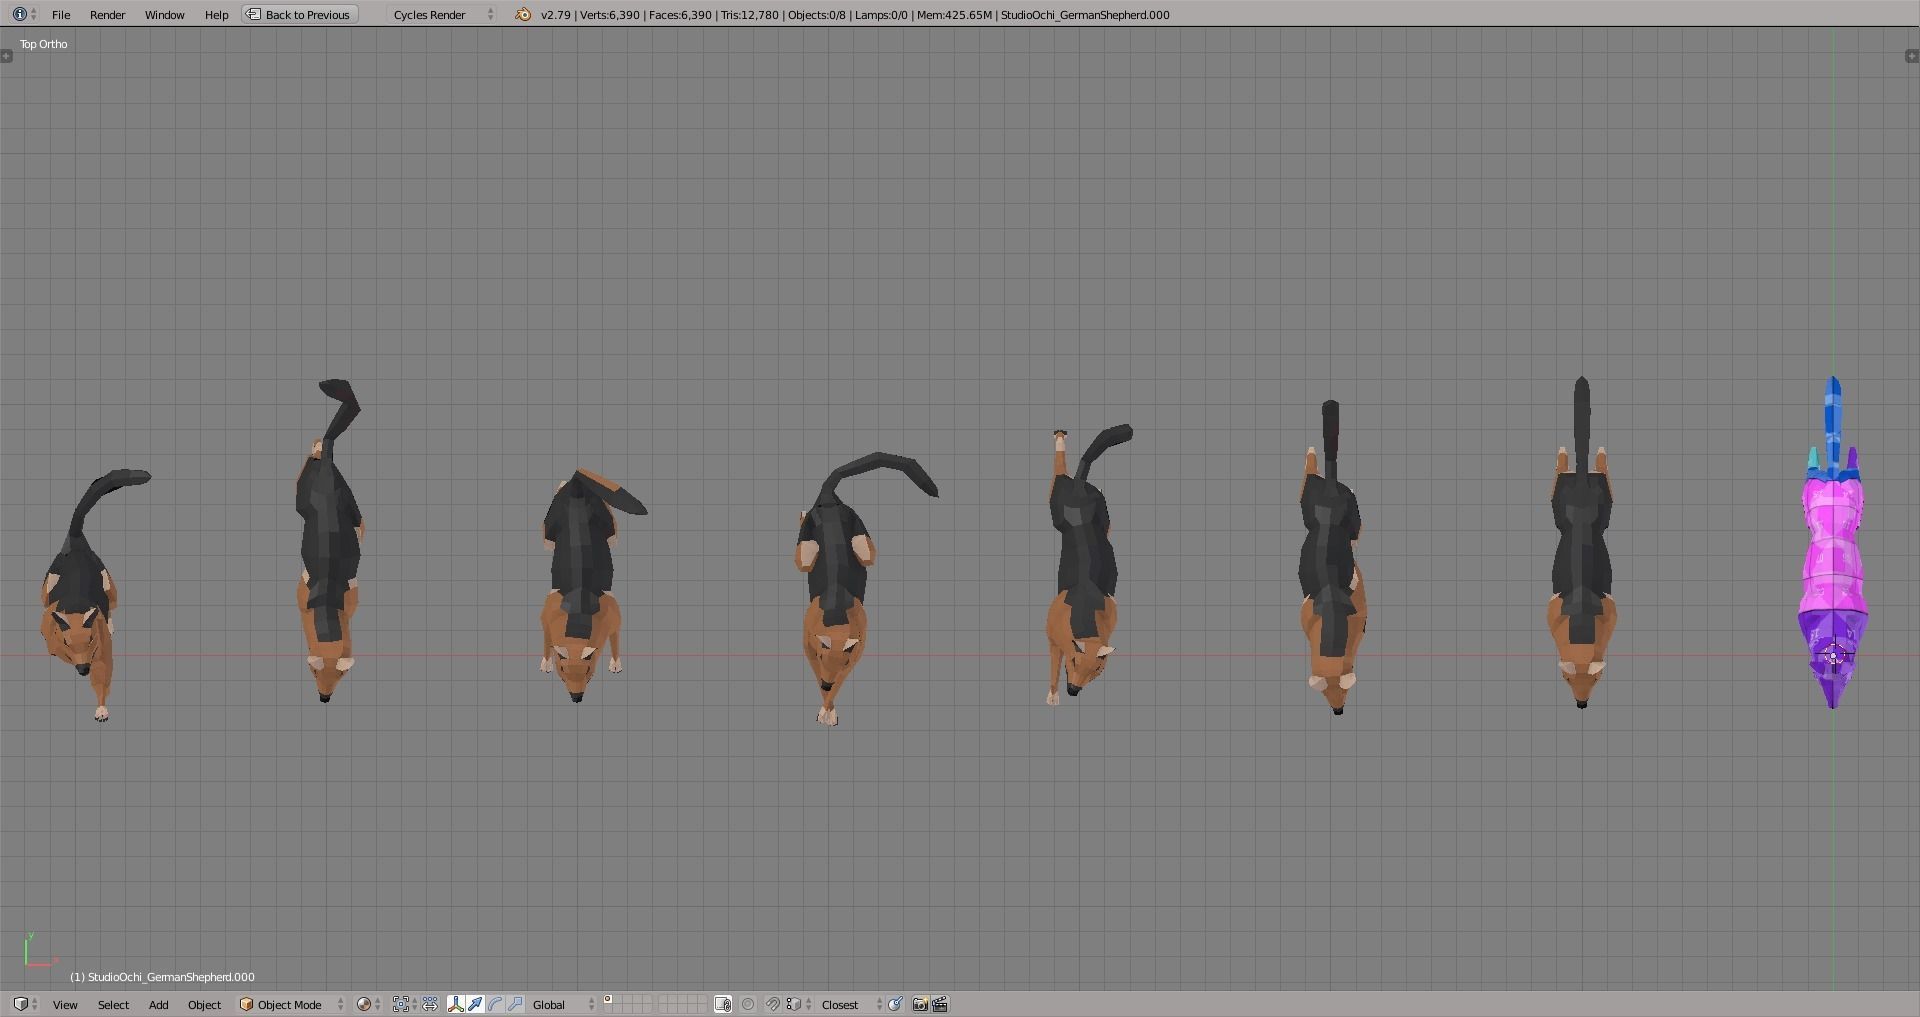Viewport: 1920px width, 1017px height.
Task: Click 'StudioOchi_GermanShepherd.000' in the top header
Action: coord(1085,14)
